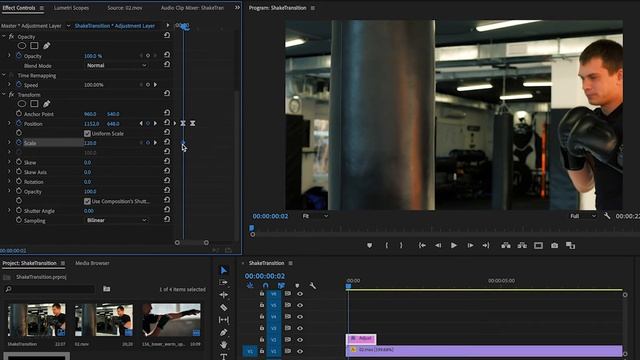
Task: Click Mark In bracket button
Action: (387, 245)
